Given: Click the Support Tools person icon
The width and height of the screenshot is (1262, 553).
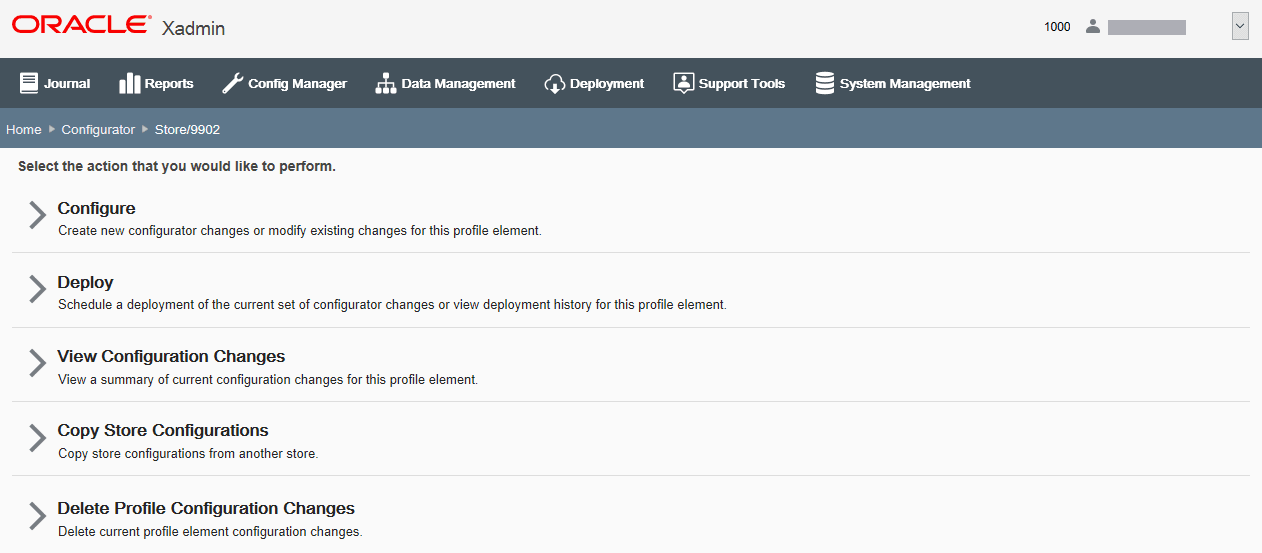Looking at the screenshot, I should (683, 83).
